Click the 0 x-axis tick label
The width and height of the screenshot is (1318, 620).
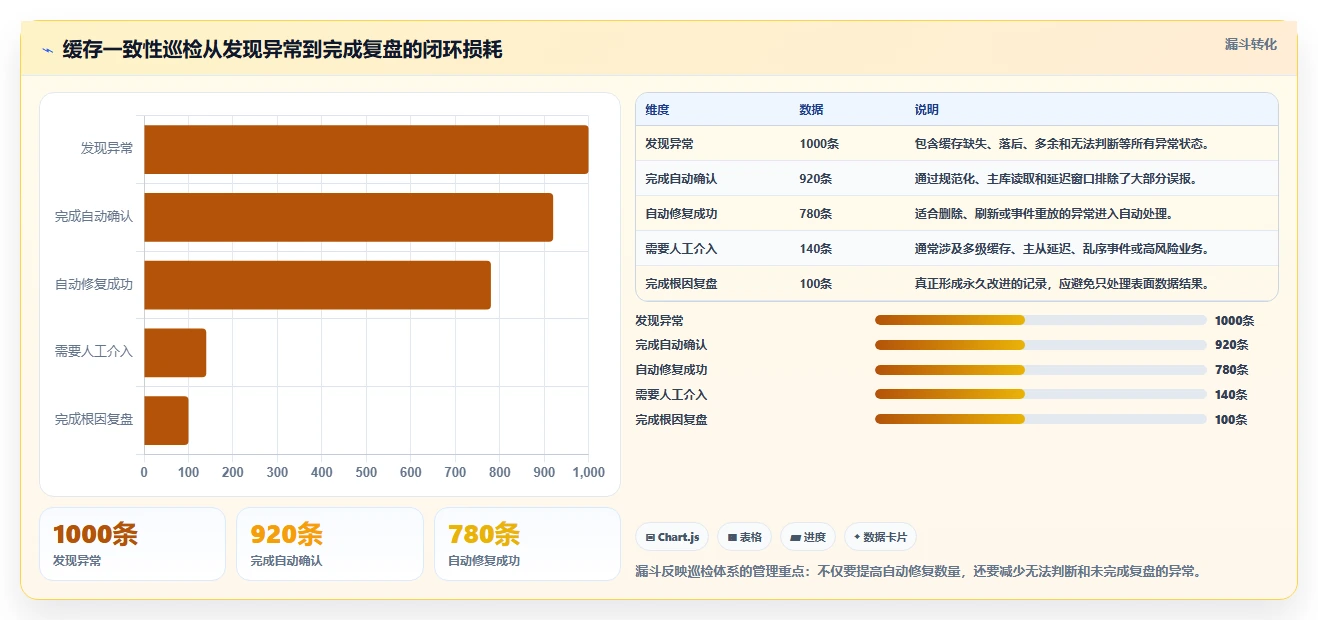(x=144, y=472)
